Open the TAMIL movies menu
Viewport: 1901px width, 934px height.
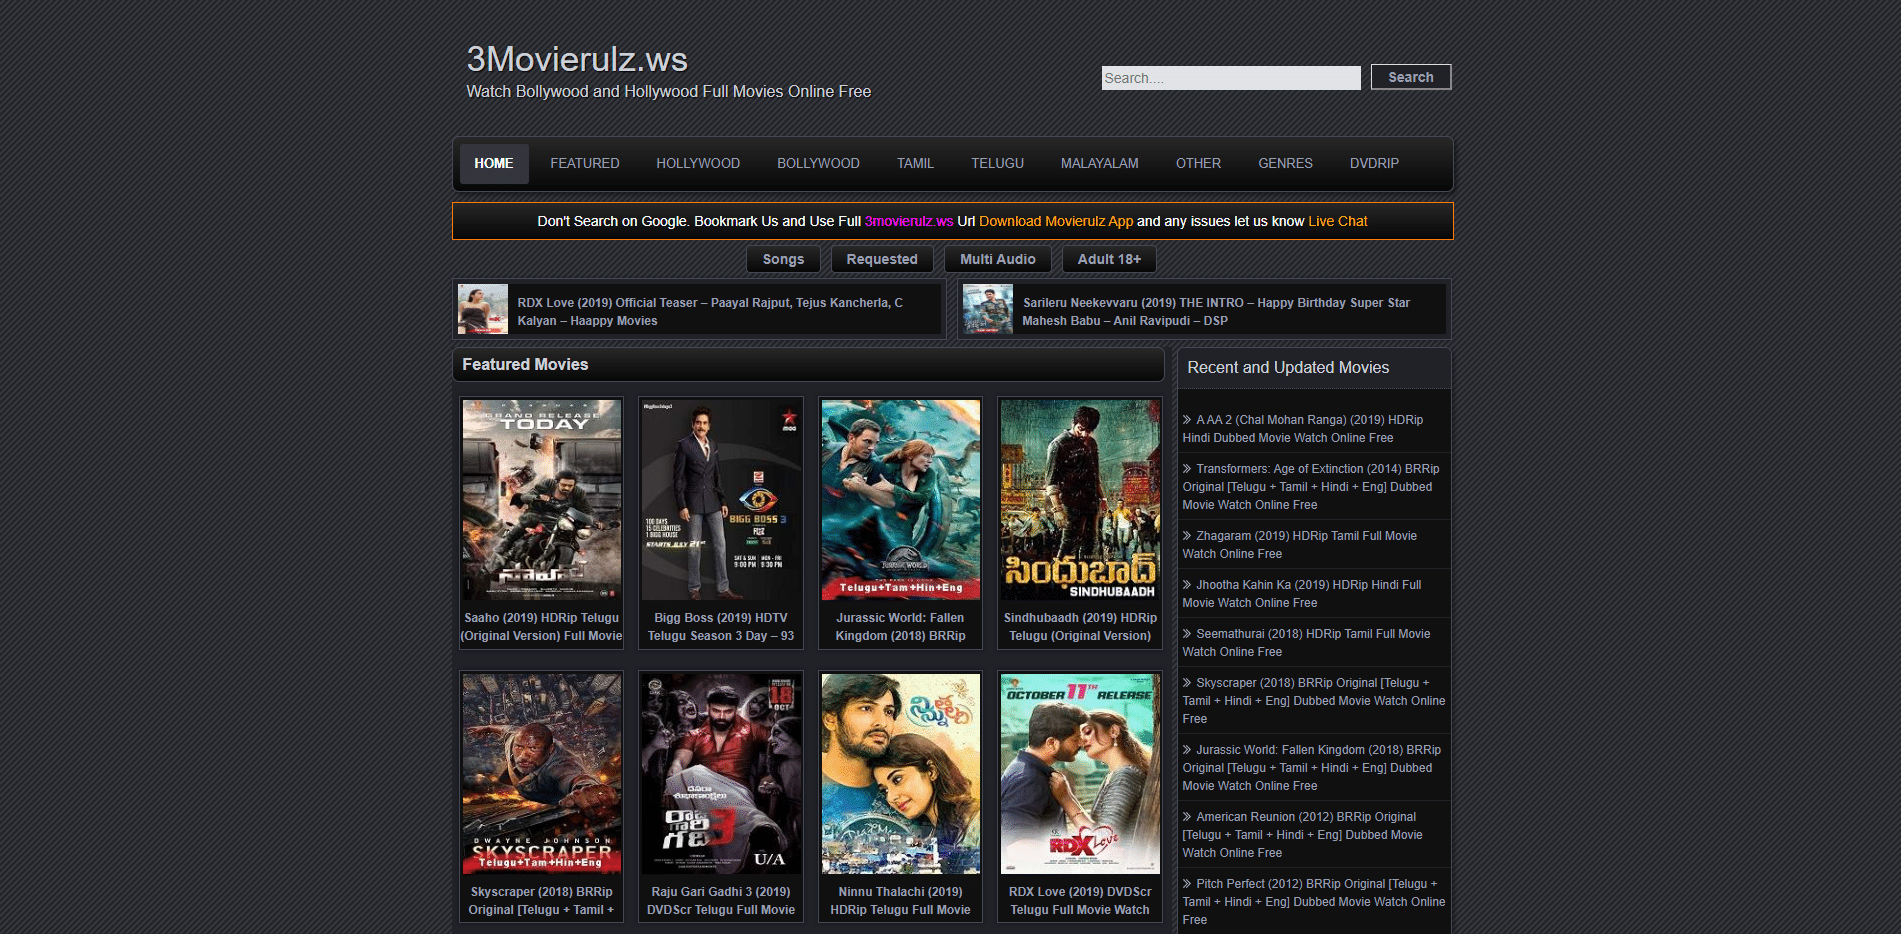(x=915, y=163)
